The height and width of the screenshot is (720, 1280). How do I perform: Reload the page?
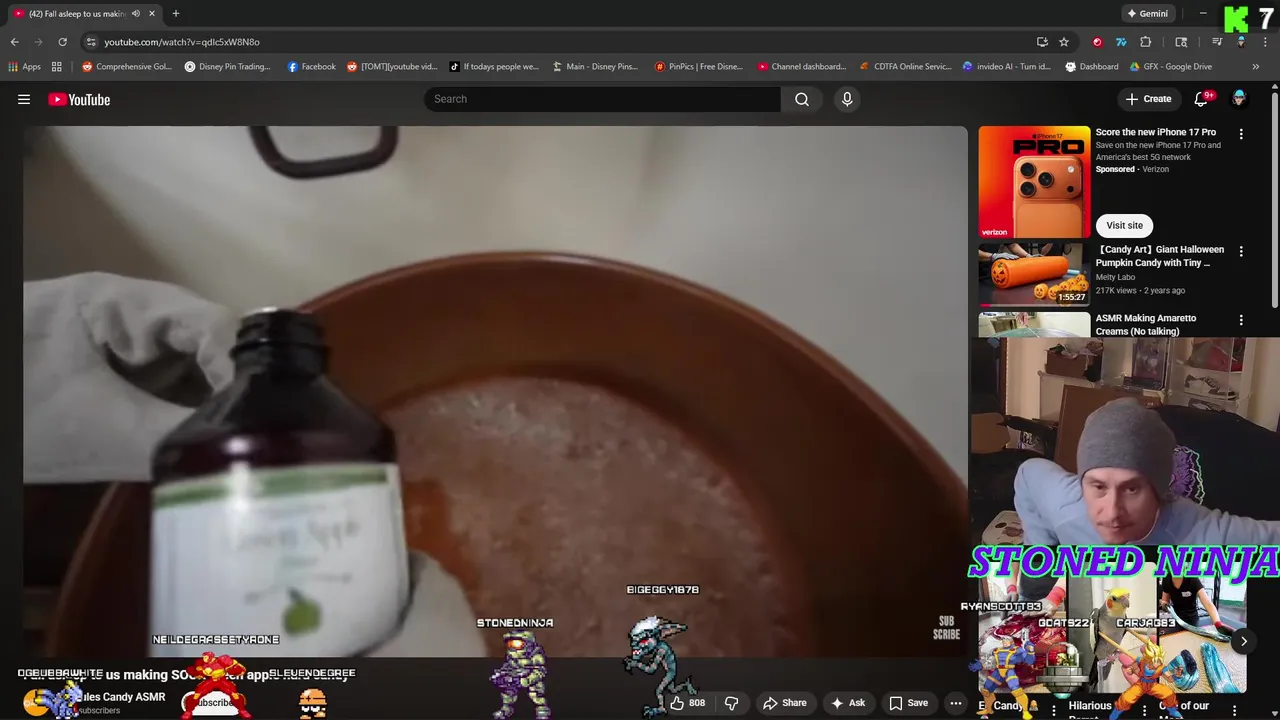(62, 42)
